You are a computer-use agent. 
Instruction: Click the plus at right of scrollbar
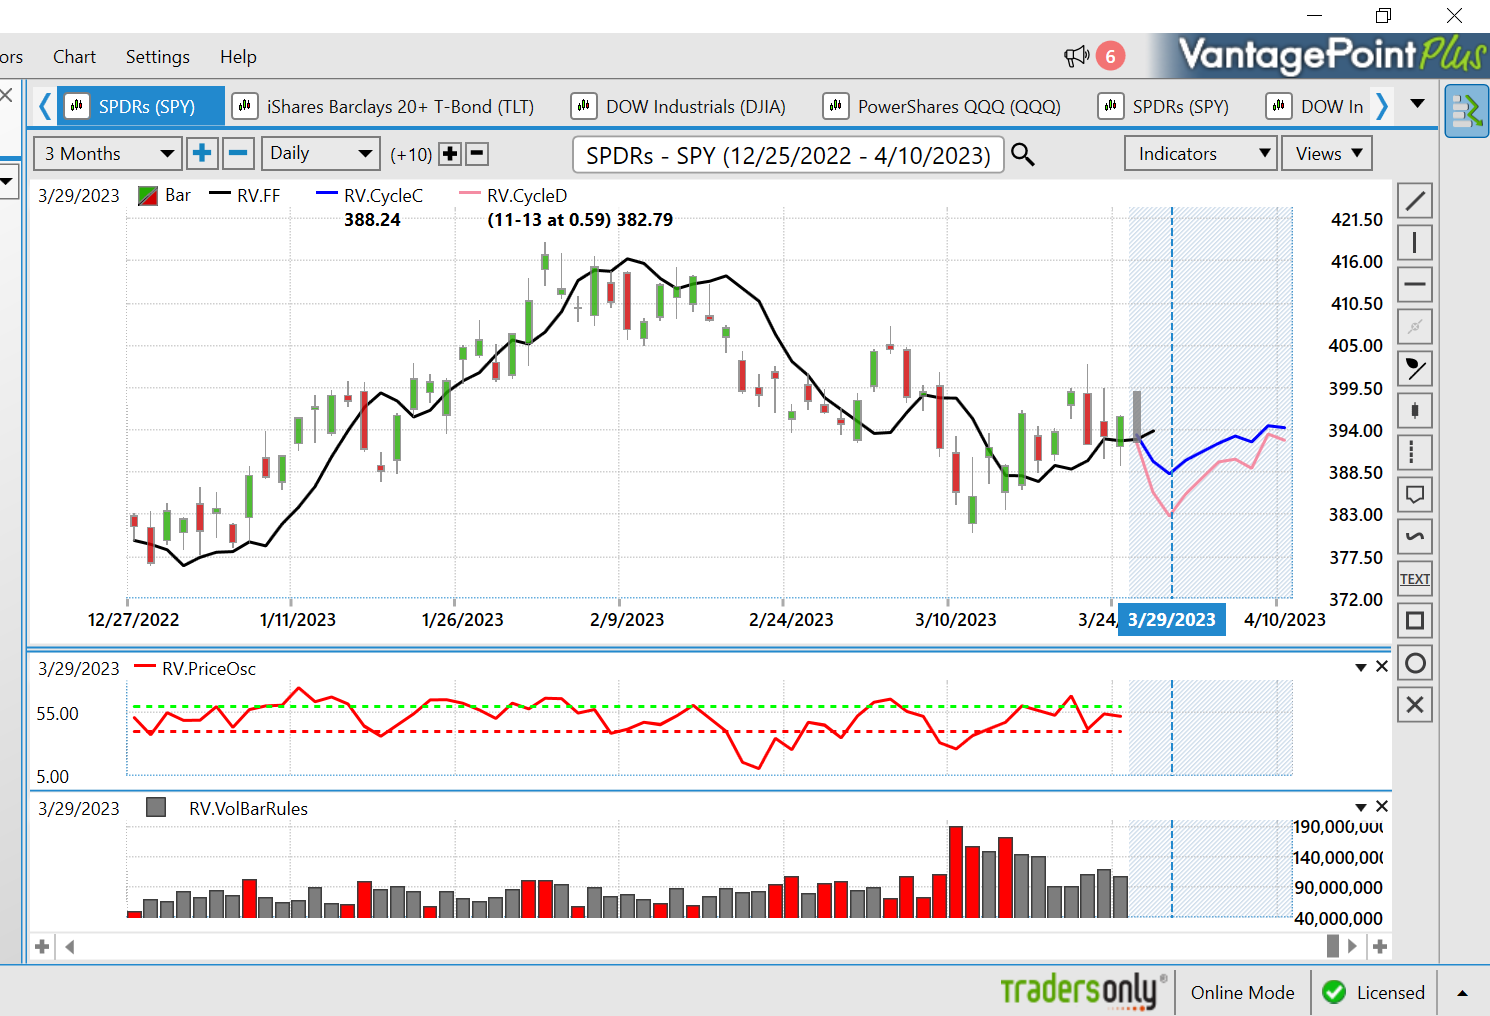[1380, 946]
